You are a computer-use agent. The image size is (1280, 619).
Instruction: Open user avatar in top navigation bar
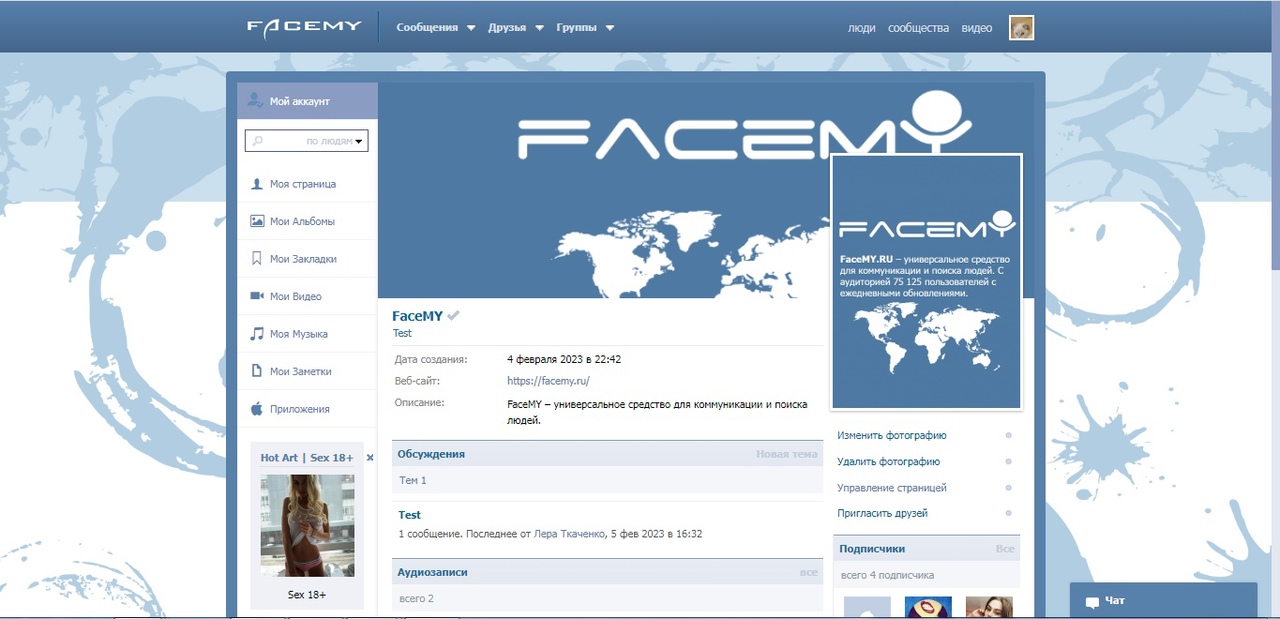pos(1021,28)
